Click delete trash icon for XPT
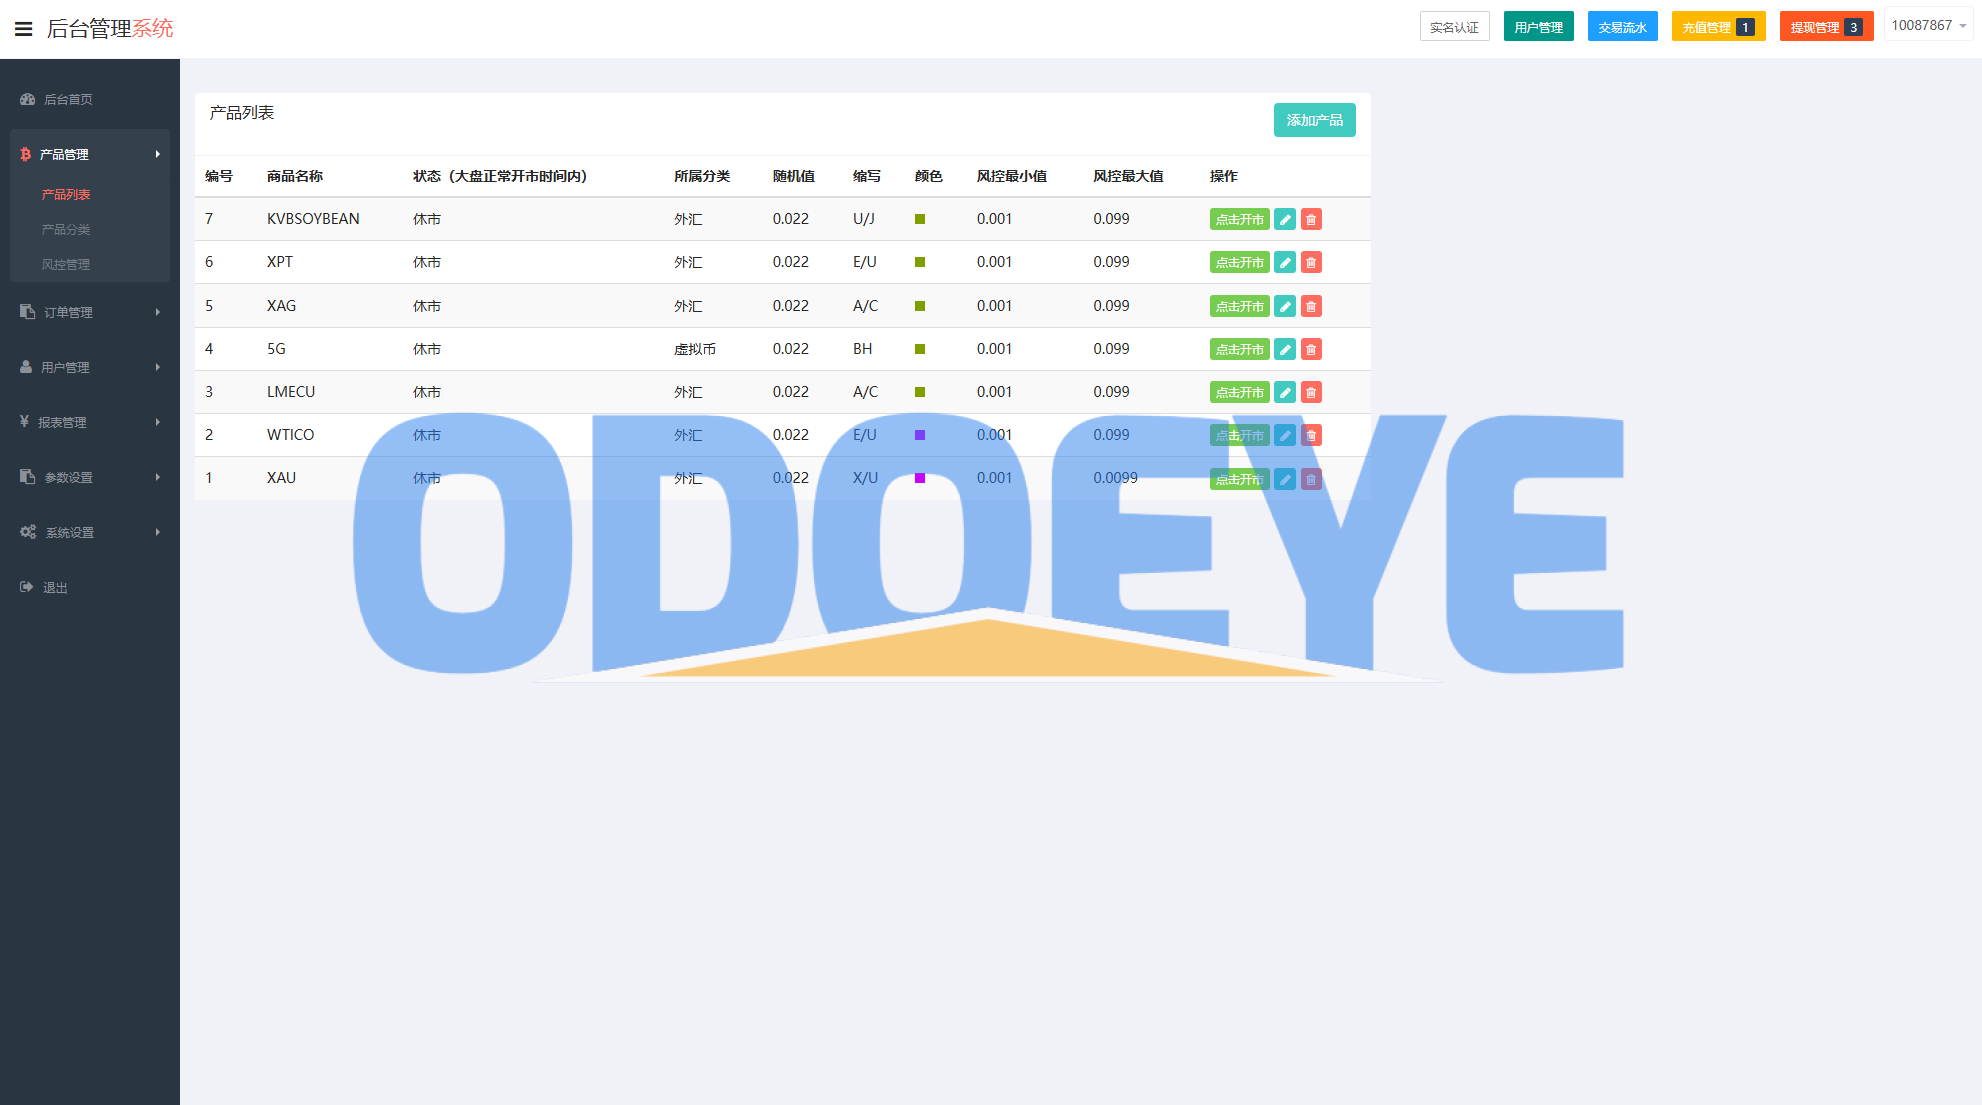Screen dimensions: 1982x1105 click(1311, 262)
